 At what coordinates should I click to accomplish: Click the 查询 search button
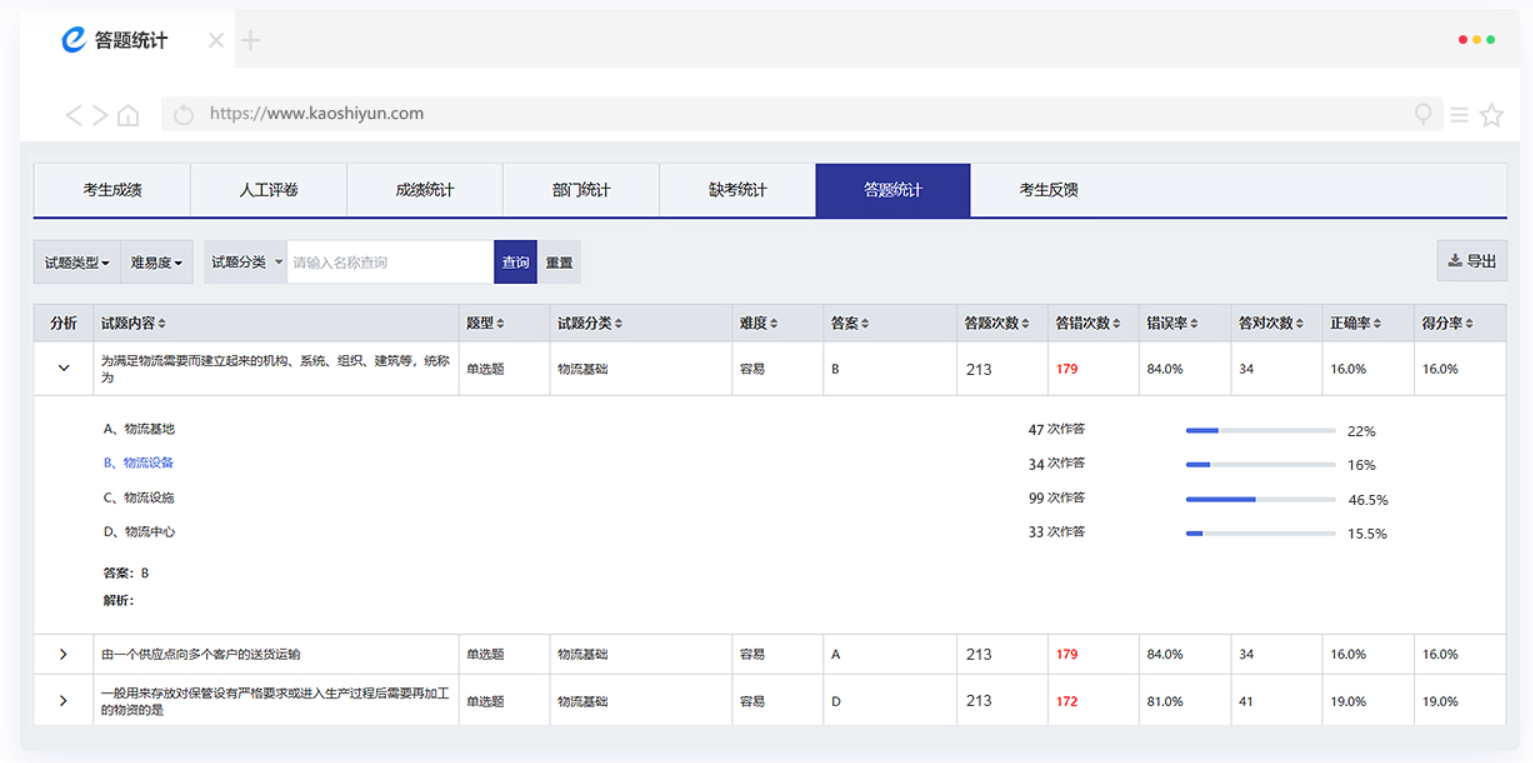515,262
